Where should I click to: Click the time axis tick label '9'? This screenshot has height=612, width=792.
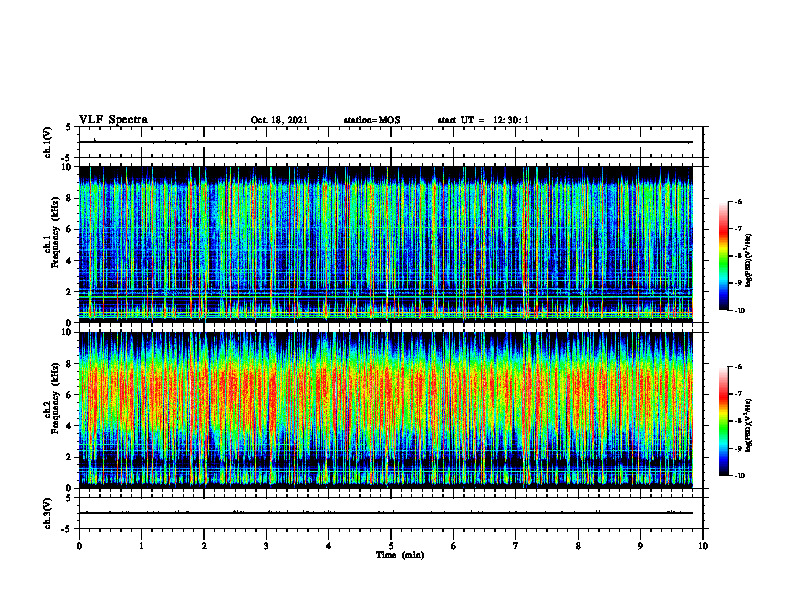640,546
